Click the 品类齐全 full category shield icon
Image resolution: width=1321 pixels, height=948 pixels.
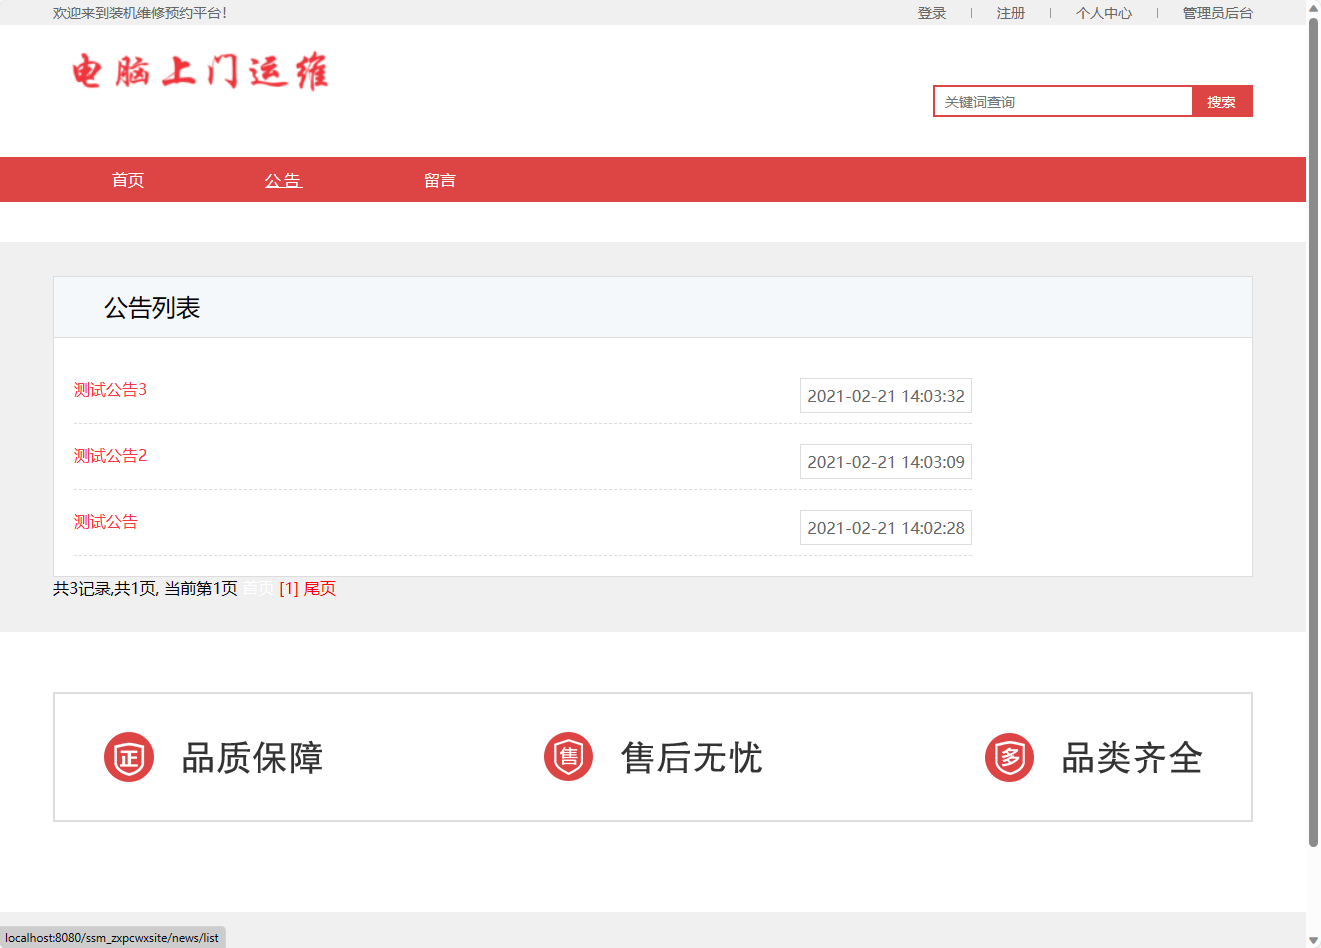pos(1008,757)
